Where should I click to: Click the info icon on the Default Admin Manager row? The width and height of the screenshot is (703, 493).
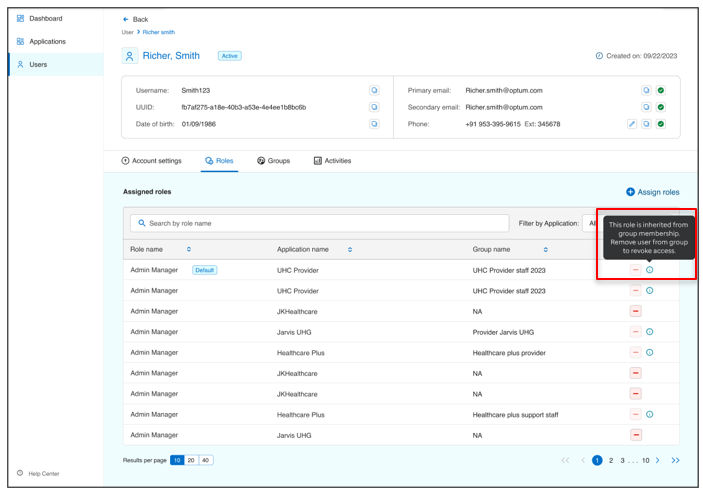[x=650, y=270]
